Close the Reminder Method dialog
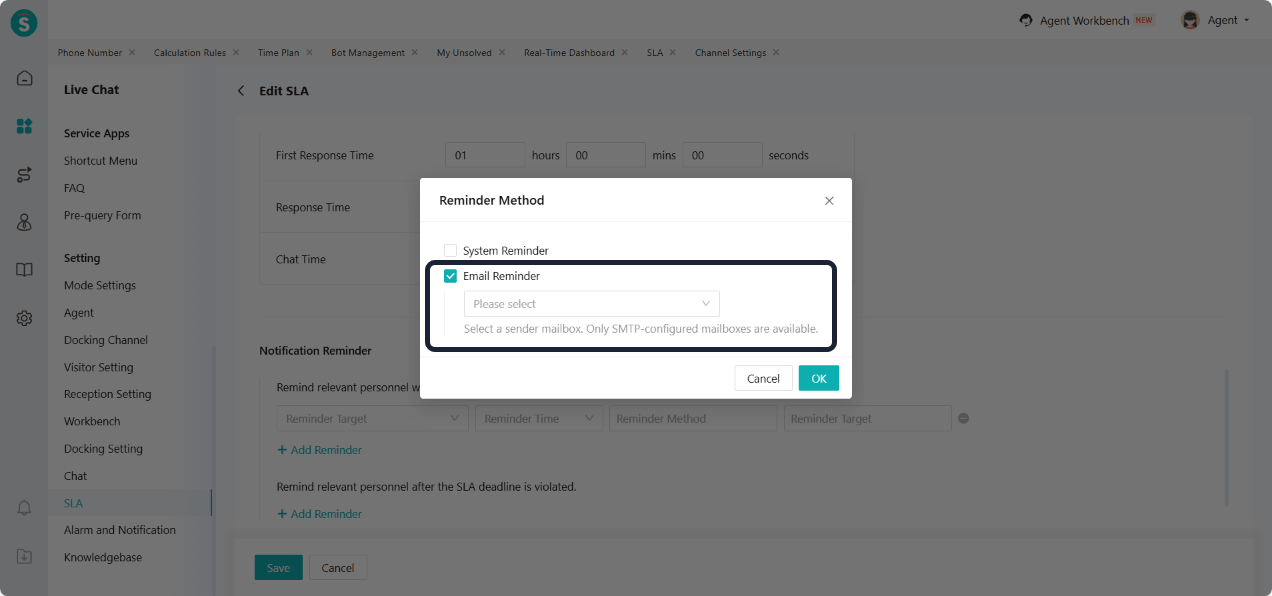Screen dimensions: 1272x596 click(x=829, y=201)
